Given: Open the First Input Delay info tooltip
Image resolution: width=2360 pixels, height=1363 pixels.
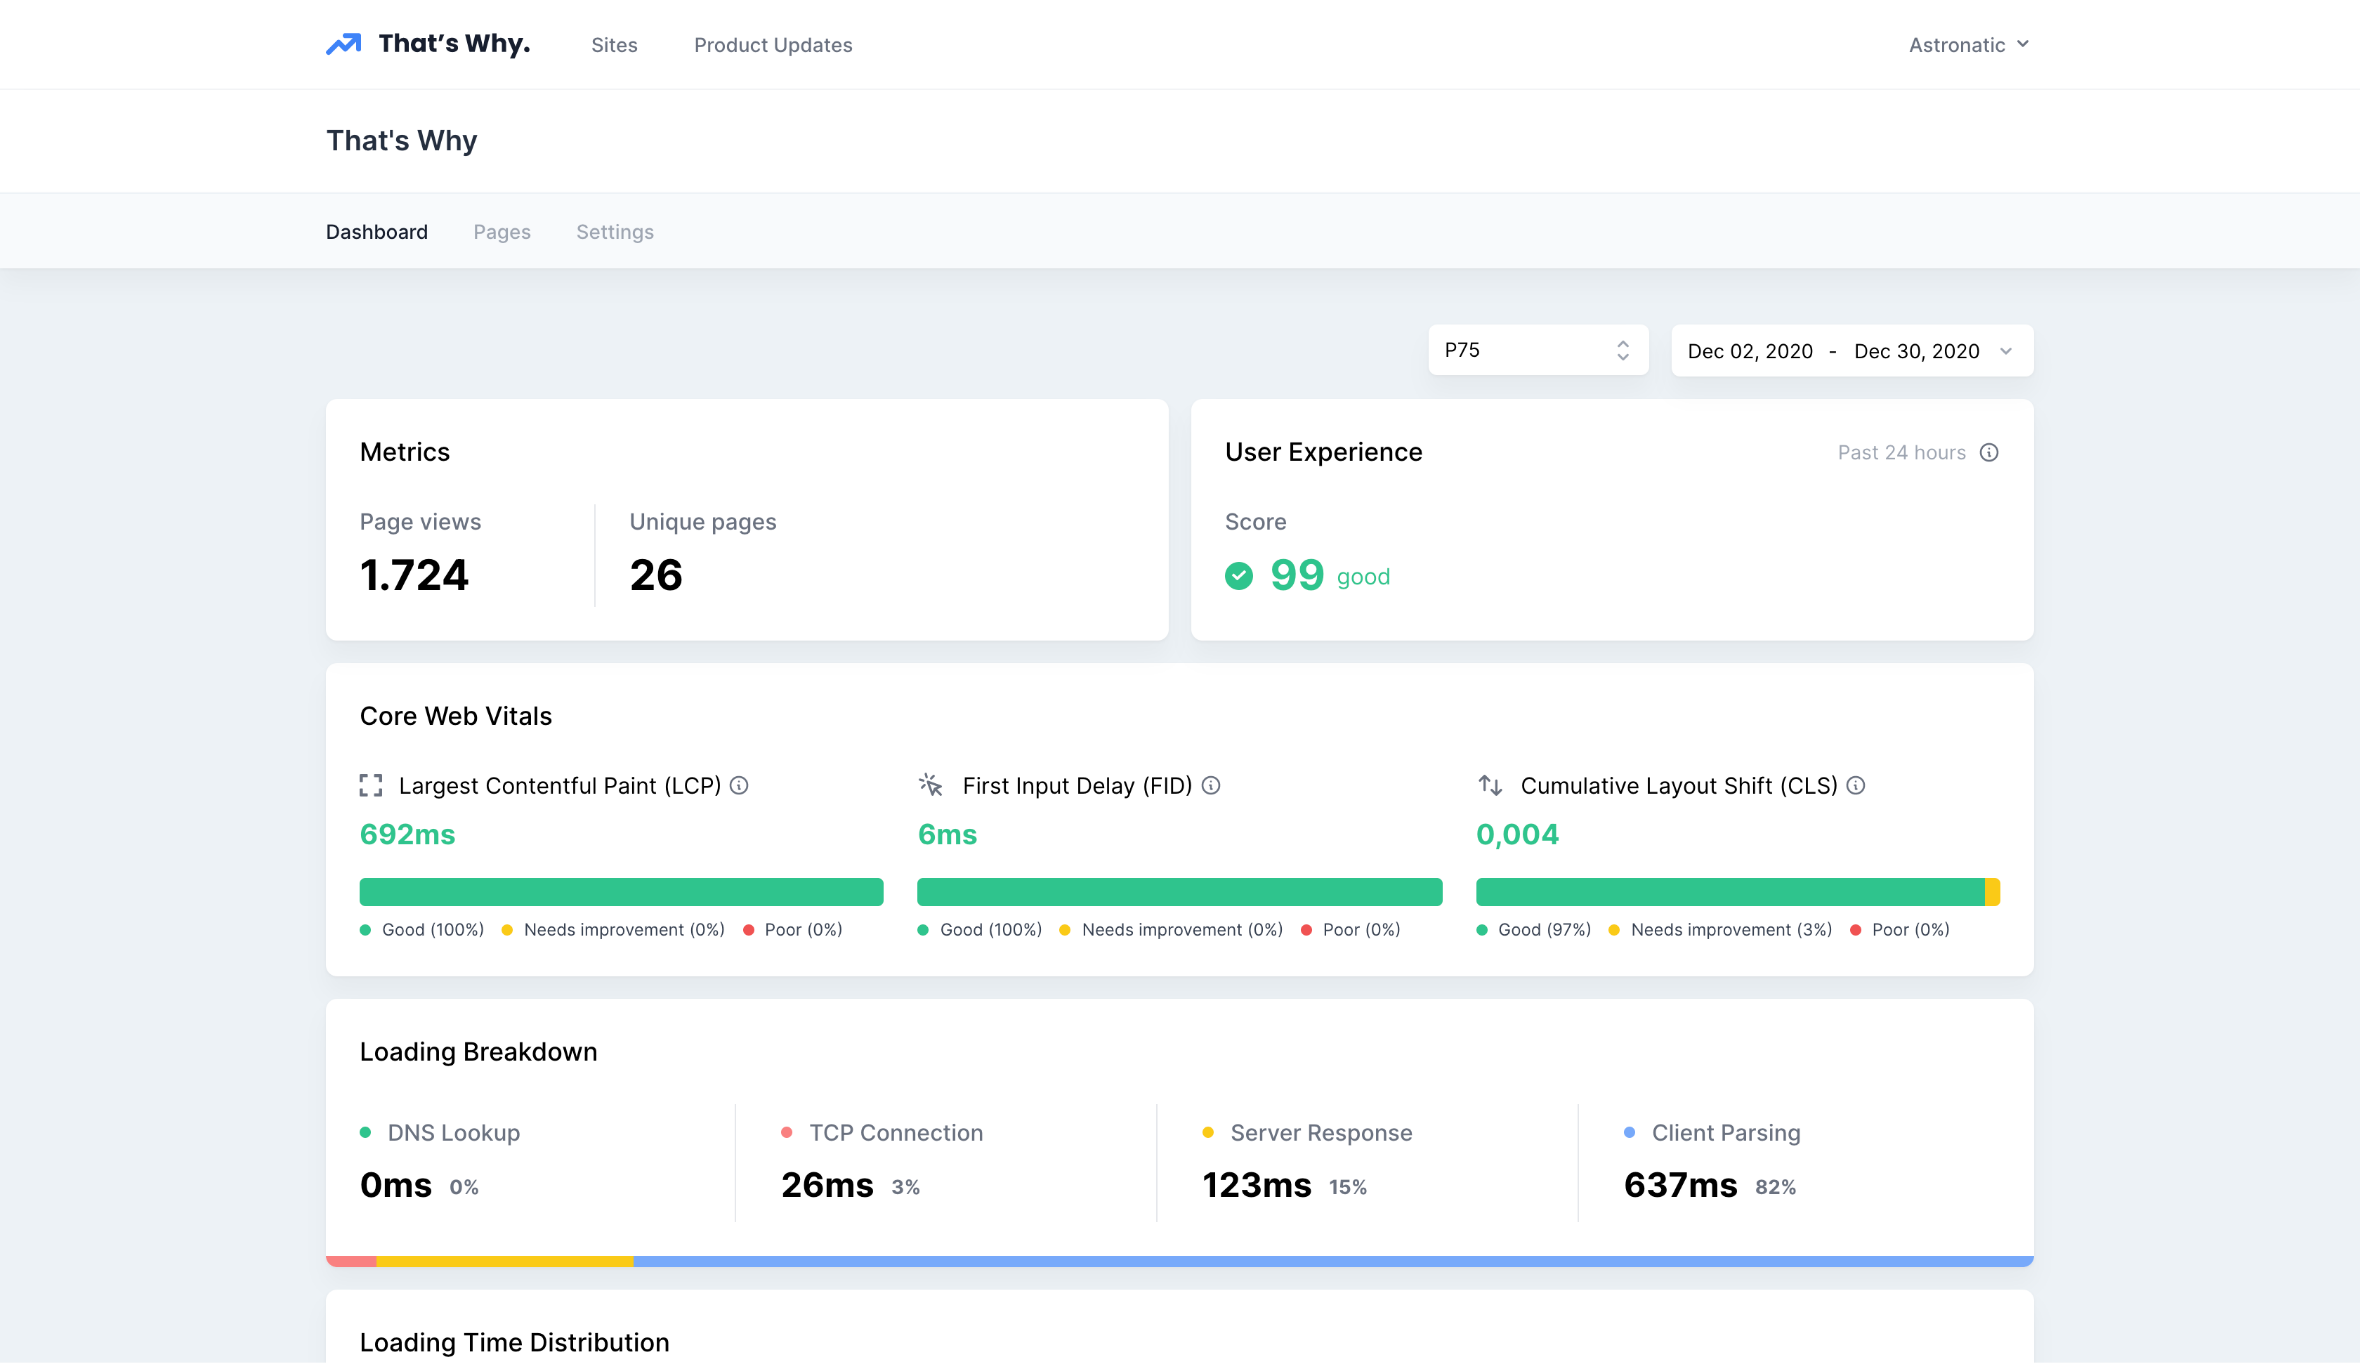Looking at the screenshot, I should [1212, 786].
